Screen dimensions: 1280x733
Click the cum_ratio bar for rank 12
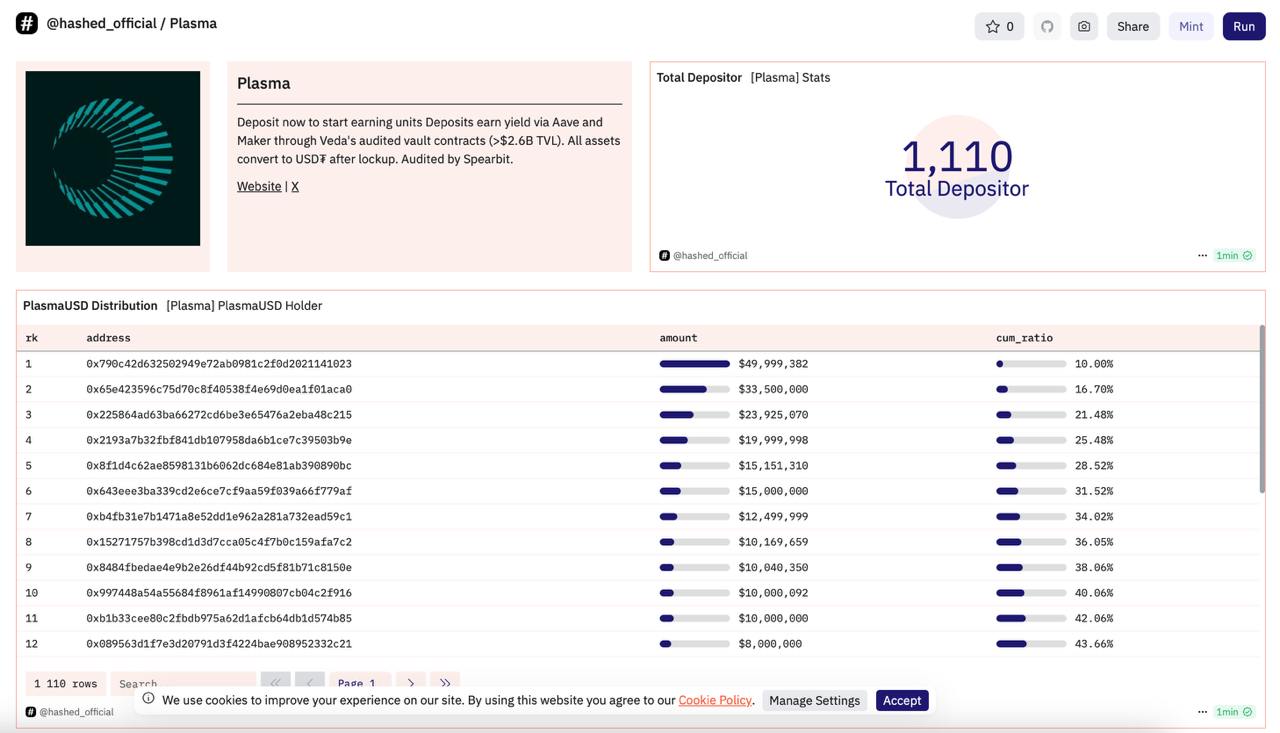point(1031,644)
